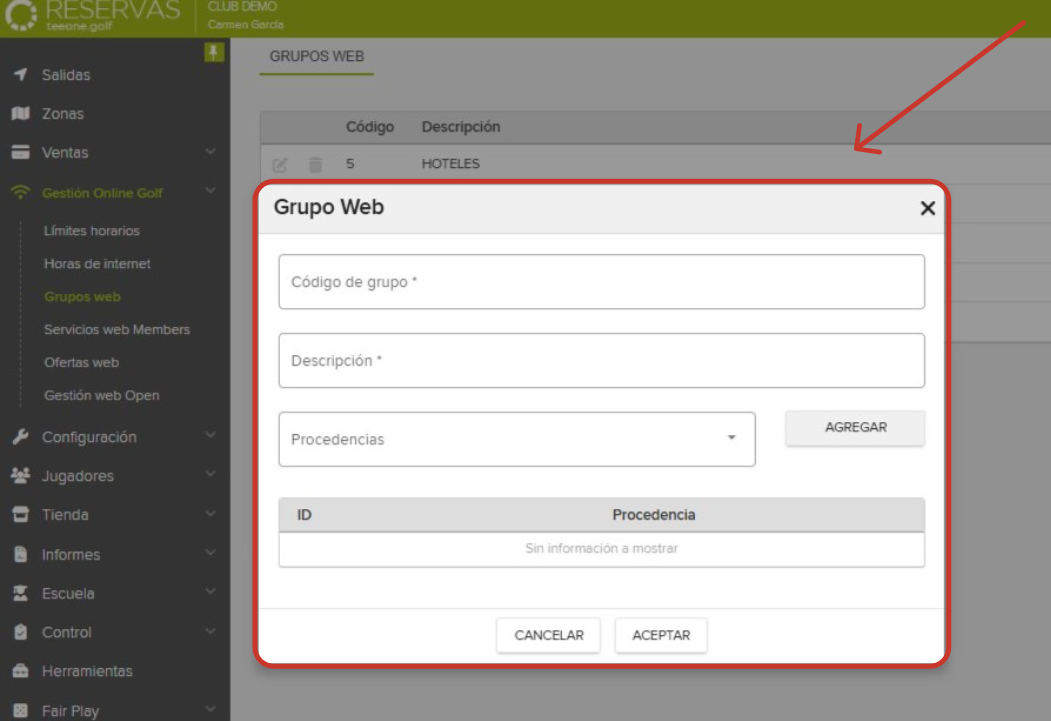Switch to the GRUPOS WEB tab

(x=316, y=57)
